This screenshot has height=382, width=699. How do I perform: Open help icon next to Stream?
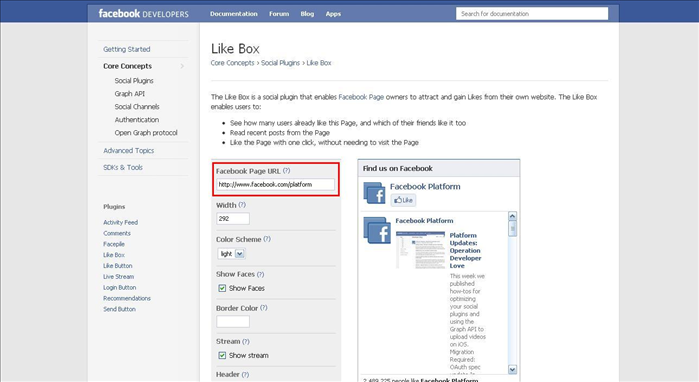point(246,341)
